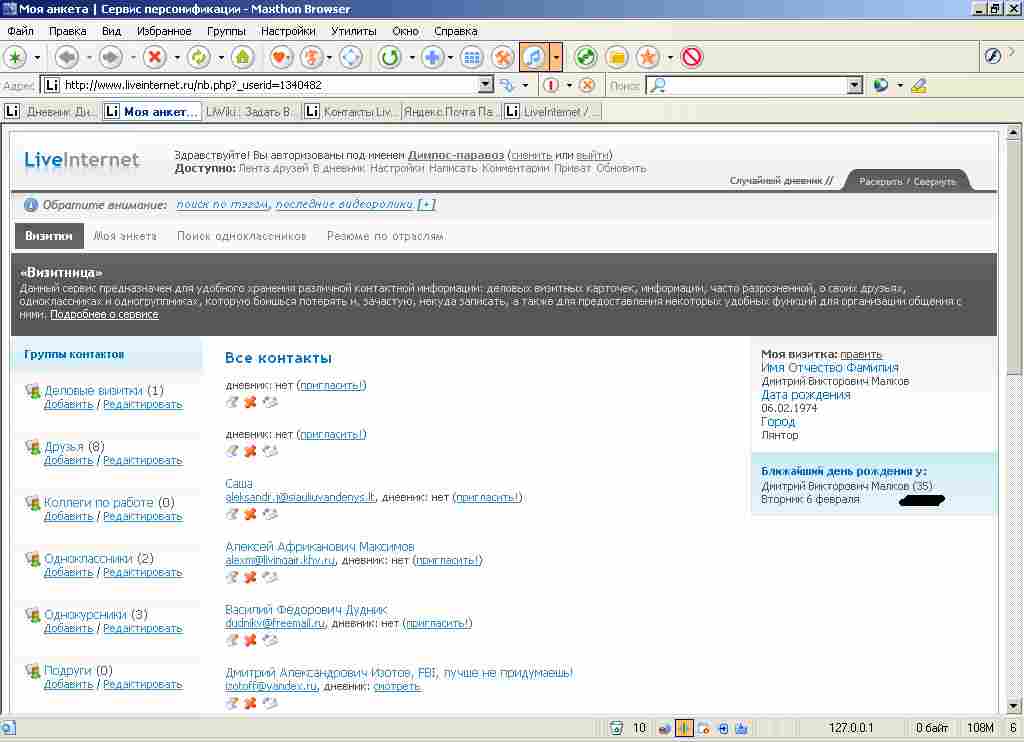The image size is (1024, 742).
Task: Open the Утилиты menu
Action: 353,31
